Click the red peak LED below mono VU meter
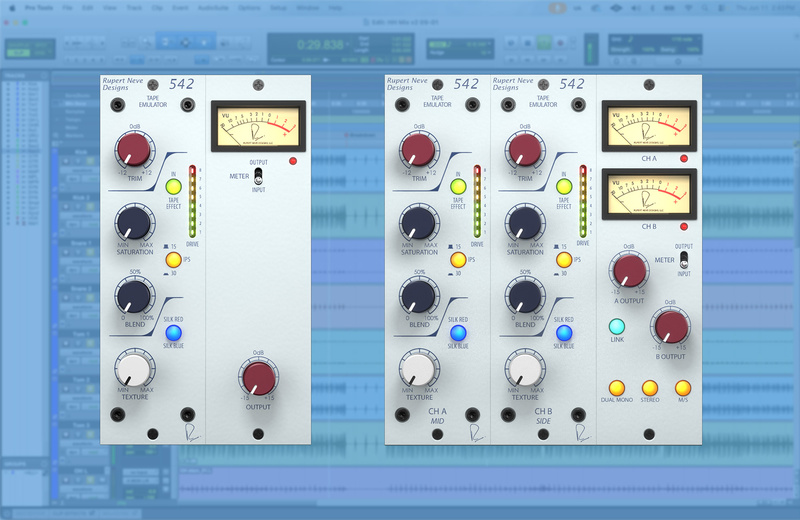 293,161
